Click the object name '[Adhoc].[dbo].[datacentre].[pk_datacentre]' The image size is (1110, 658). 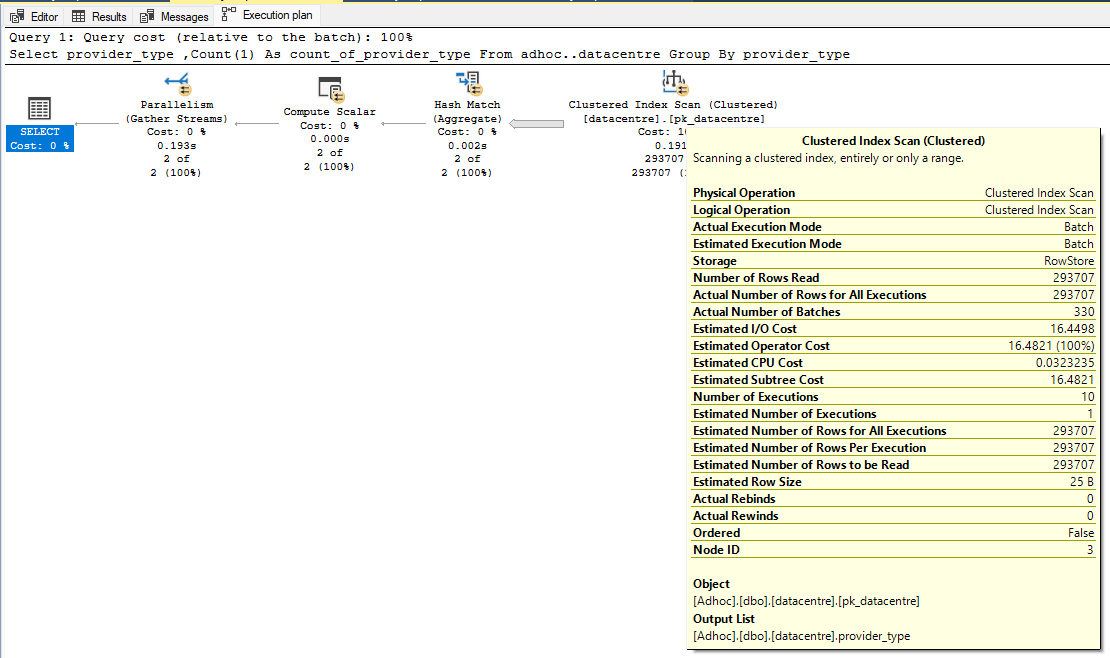point(806,601)
